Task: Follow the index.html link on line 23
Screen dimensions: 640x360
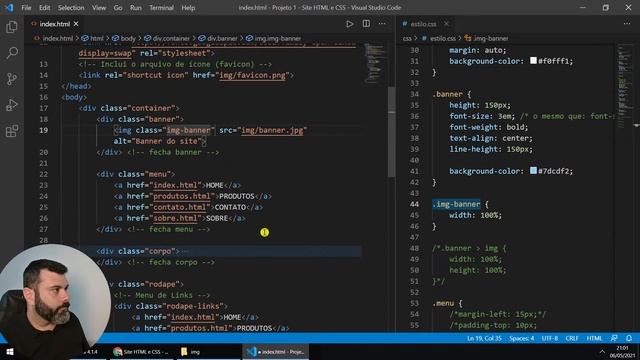Action: coord(175,185)
